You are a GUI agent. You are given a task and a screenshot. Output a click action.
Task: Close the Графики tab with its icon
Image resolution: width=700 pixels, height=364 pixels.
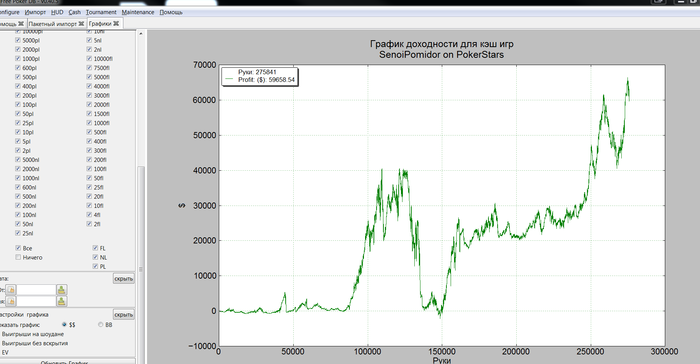point(116,23)
